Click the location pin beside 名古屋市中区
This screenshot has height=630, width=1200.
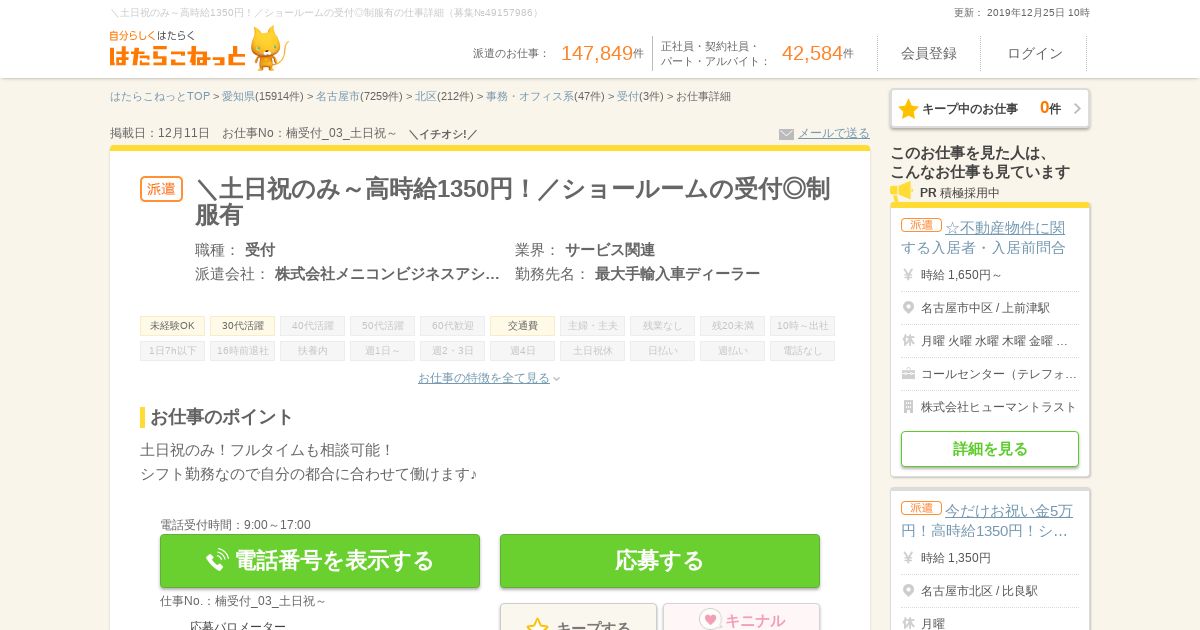pos(908,308)
